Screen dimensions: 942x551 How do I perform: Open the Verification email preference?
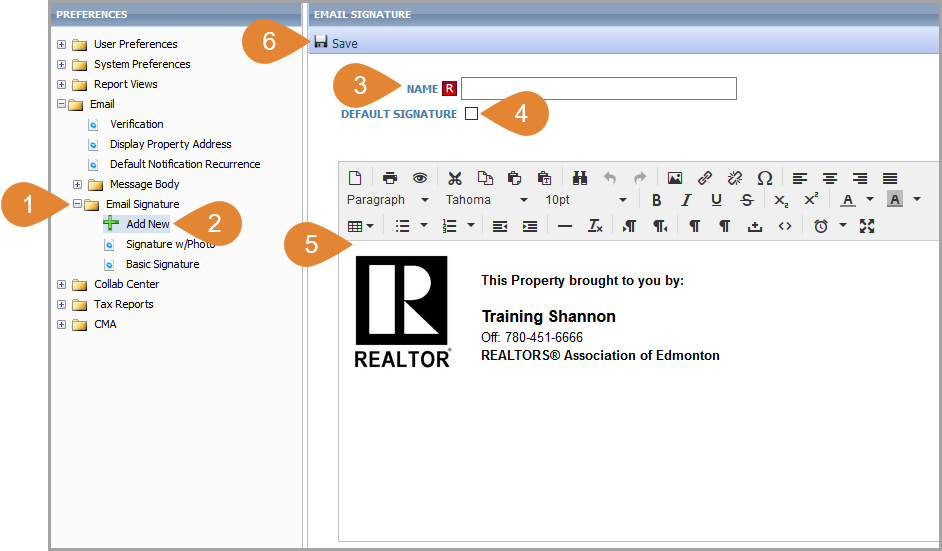click(136, 124)
